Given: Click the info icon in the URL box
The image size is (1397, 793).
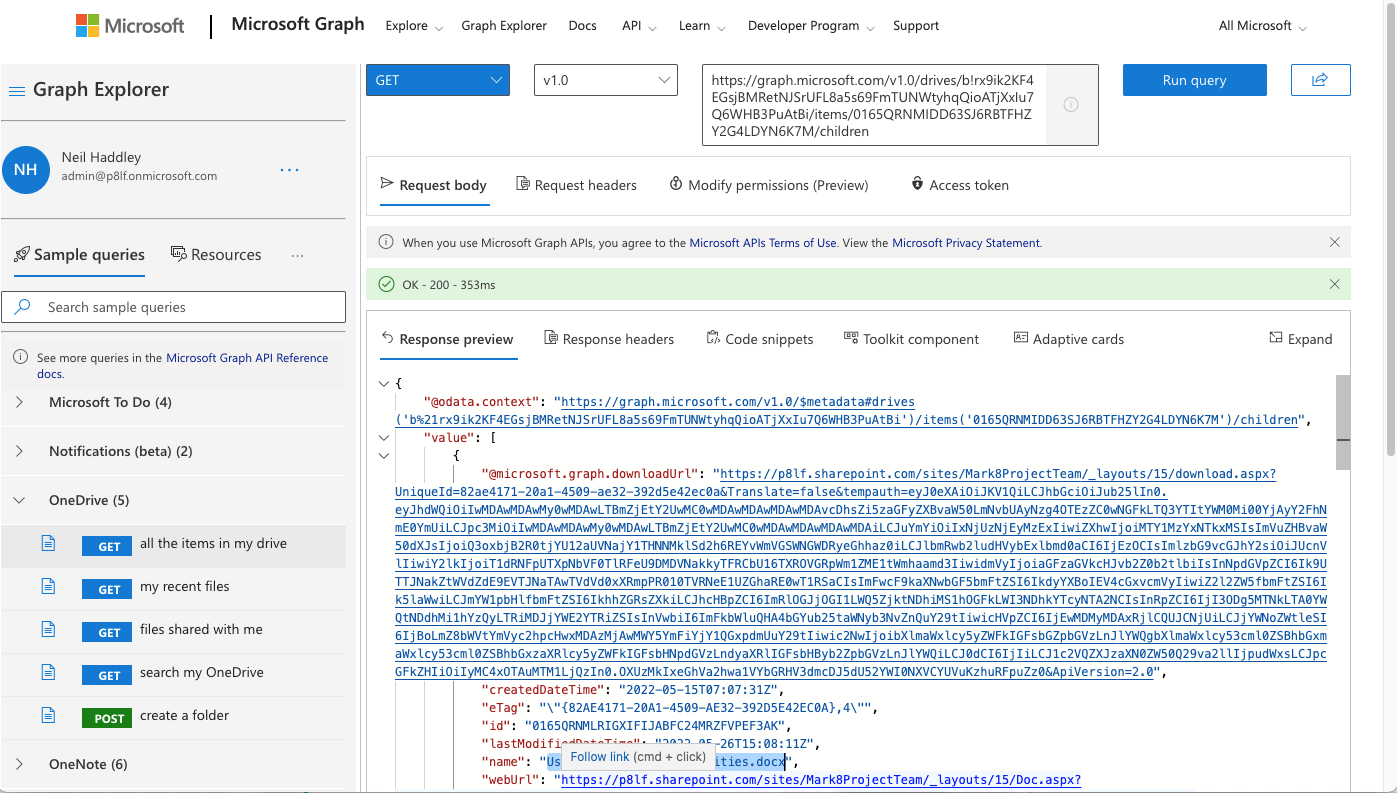Looking at the screenshot, I should click(x=1071, y=105).
